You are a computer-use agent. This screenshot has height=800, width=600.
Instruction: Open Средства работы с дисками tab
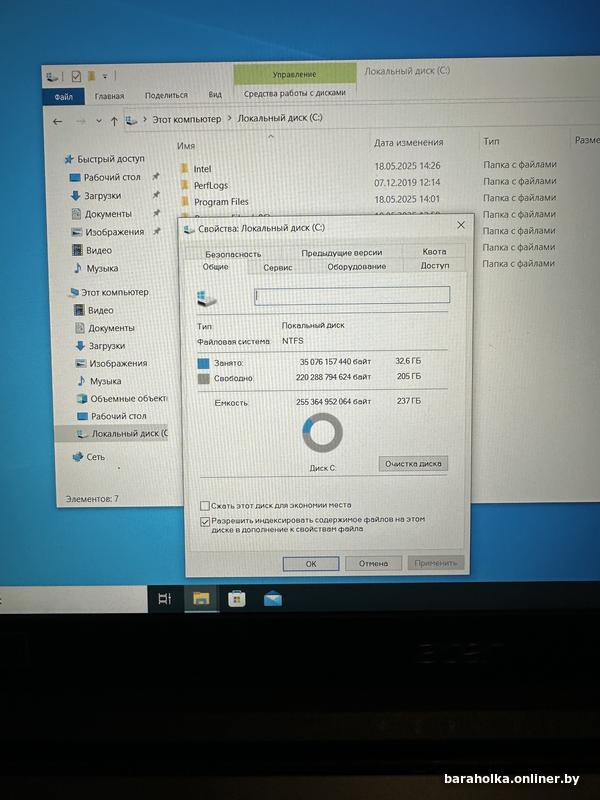point(294,93)
